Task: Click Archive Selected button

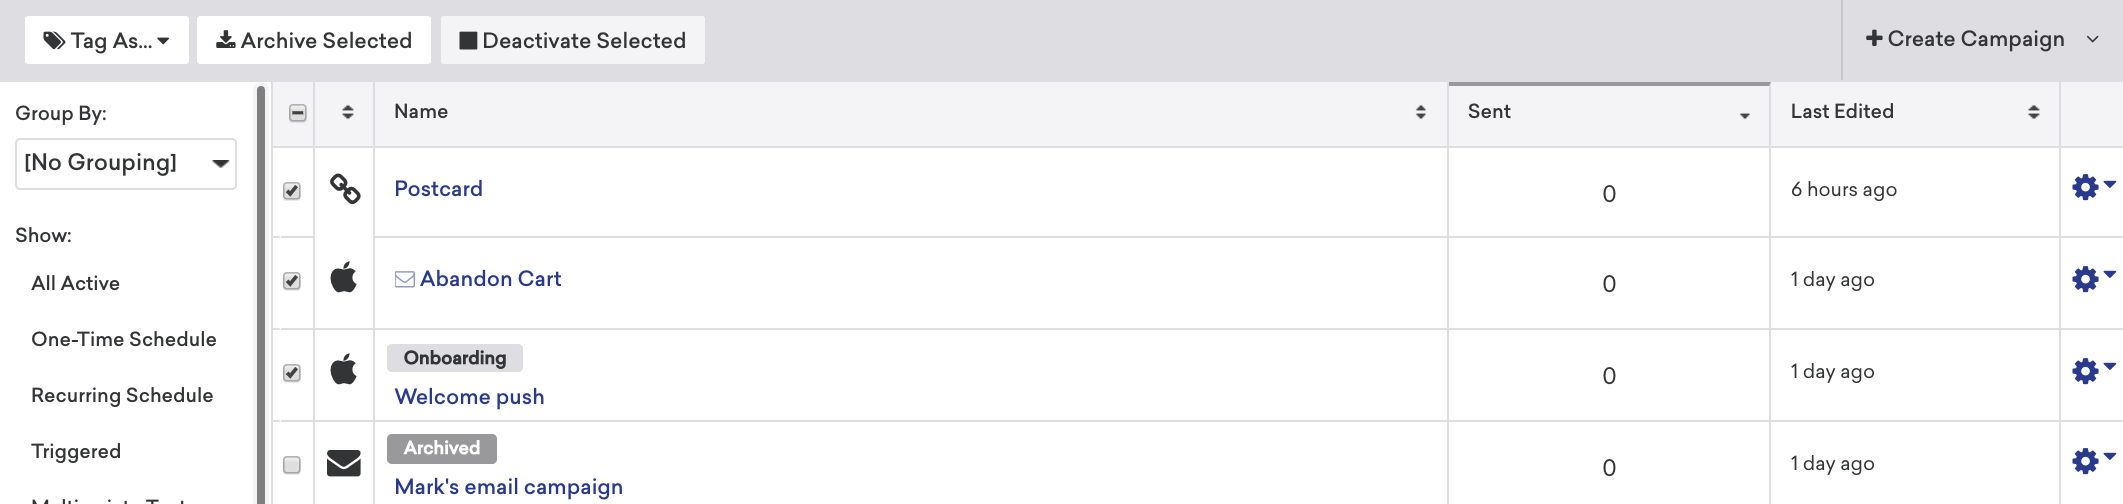Action: (314, 40)
